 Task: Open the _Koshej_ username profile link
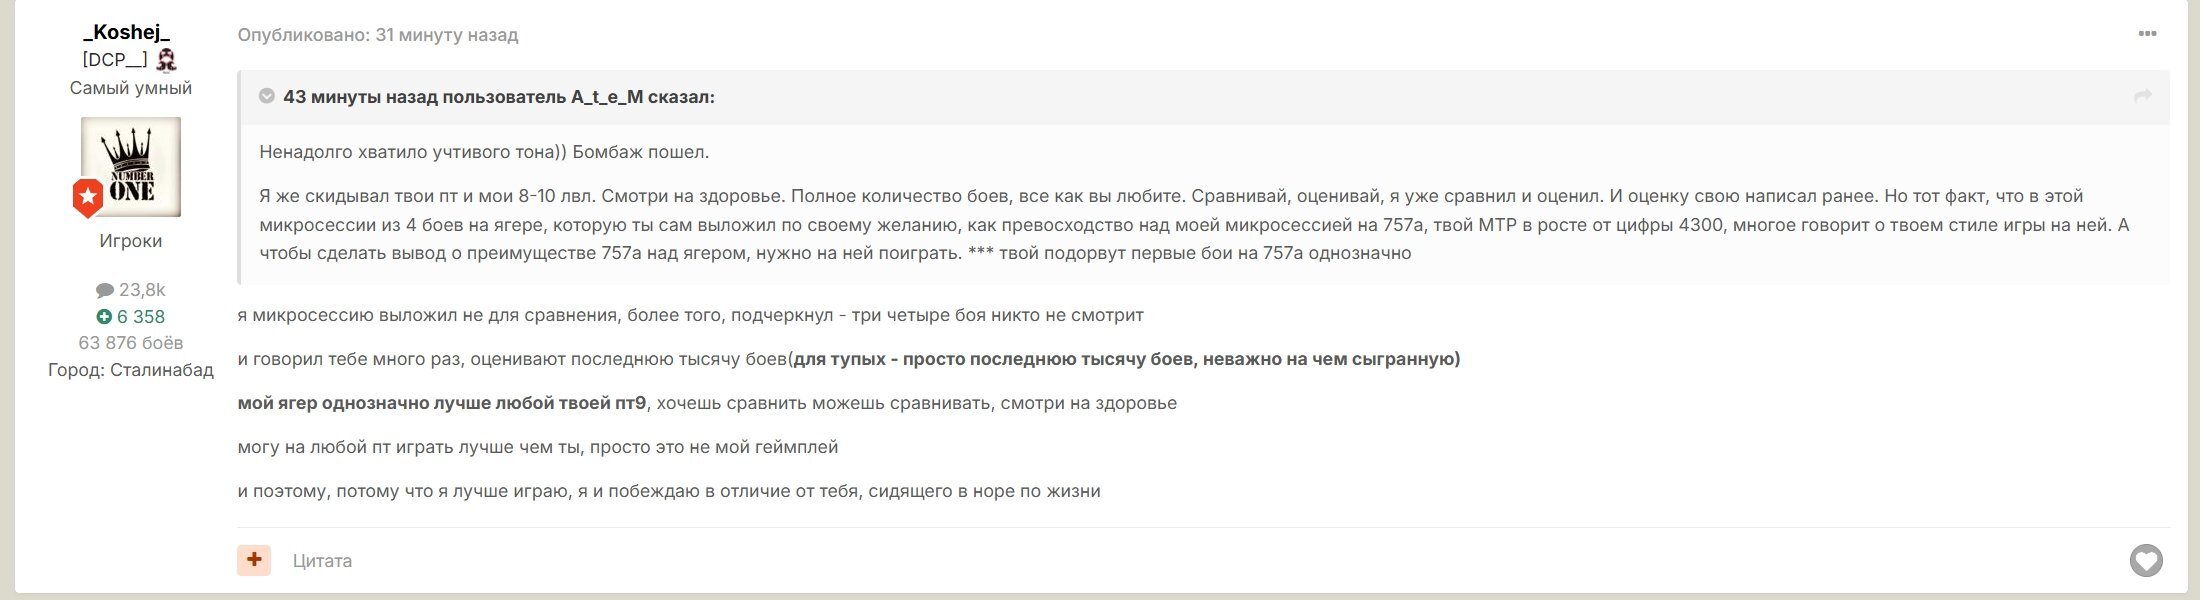pos(127,32)
